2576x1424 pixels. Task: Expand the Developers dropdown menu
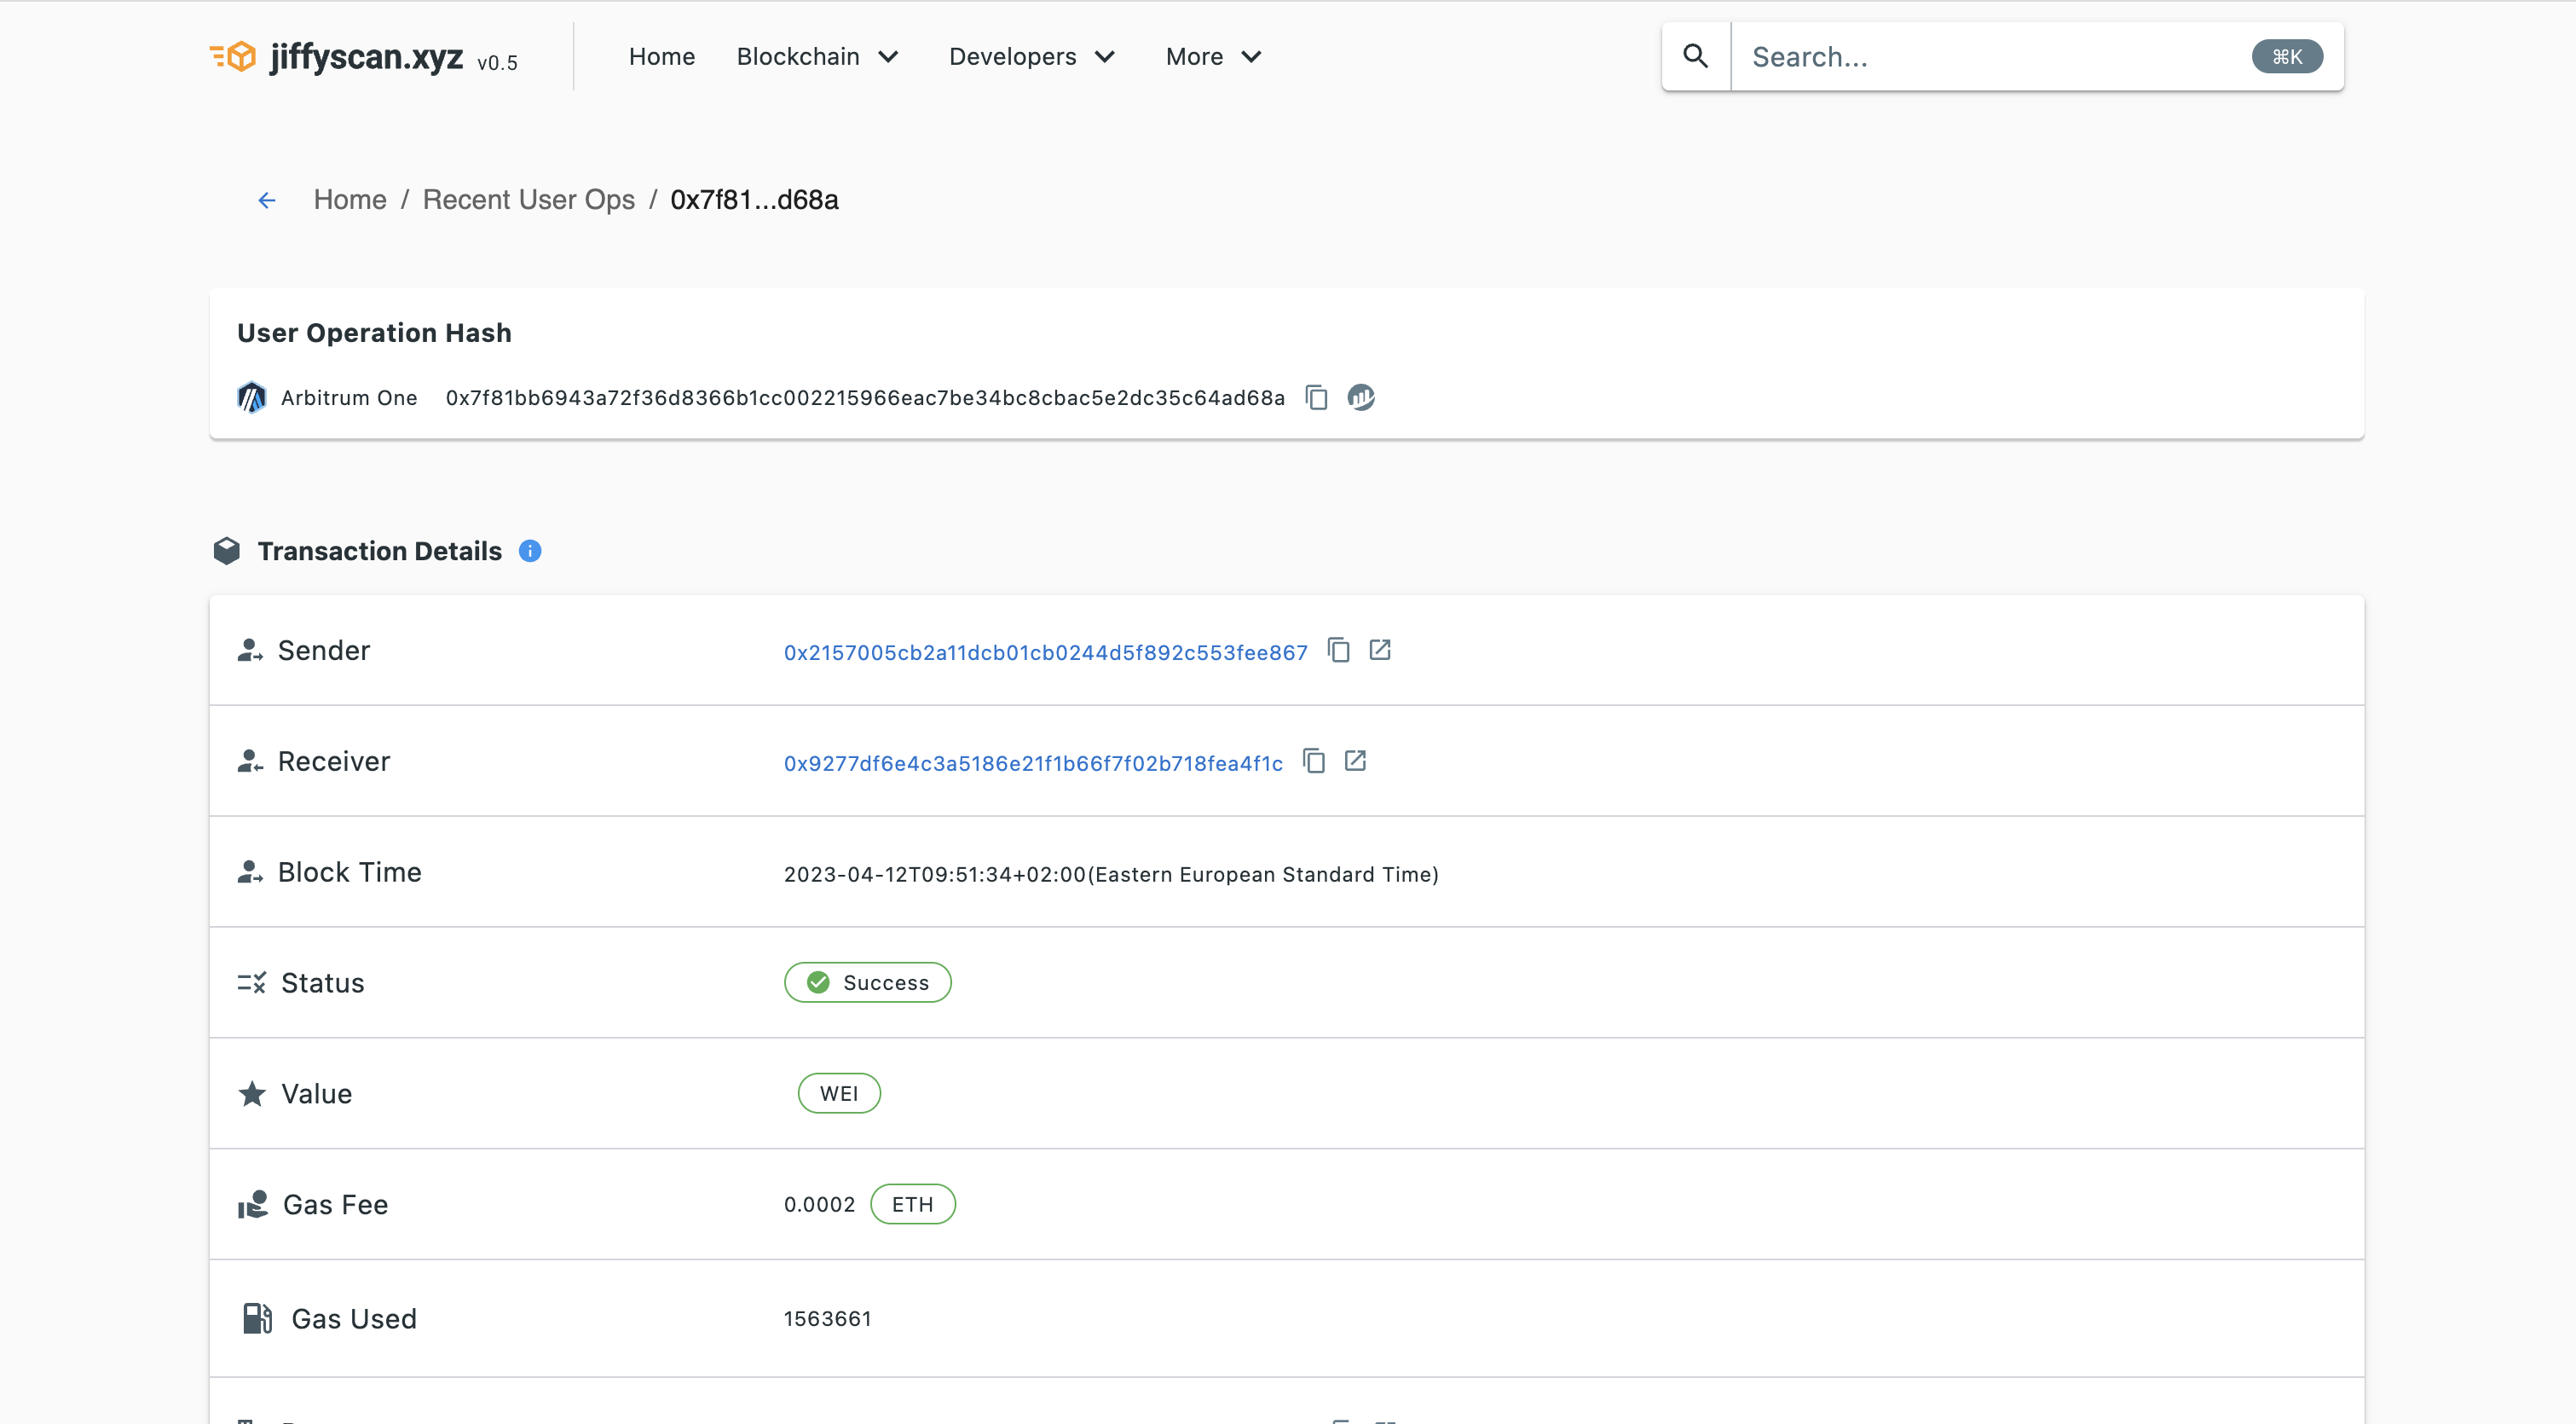coord(1032,57)
